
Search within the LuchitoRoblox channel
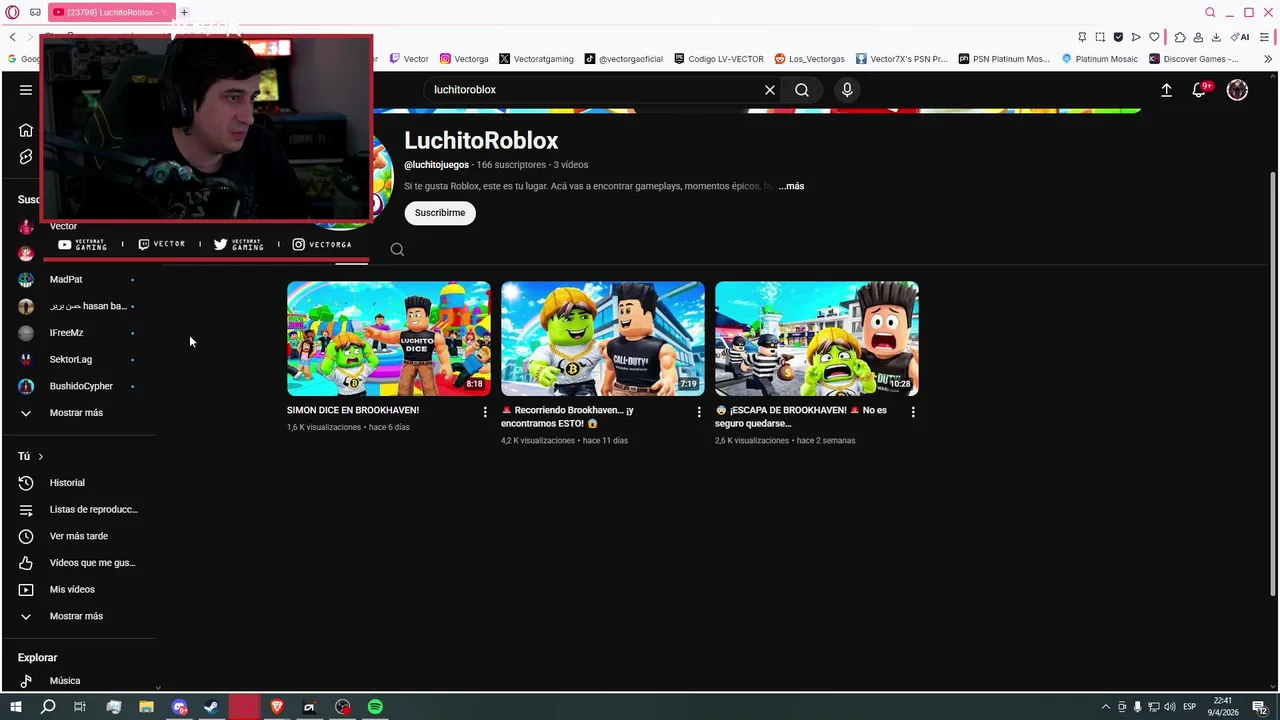pyautogui.click(x=397, y=250)
